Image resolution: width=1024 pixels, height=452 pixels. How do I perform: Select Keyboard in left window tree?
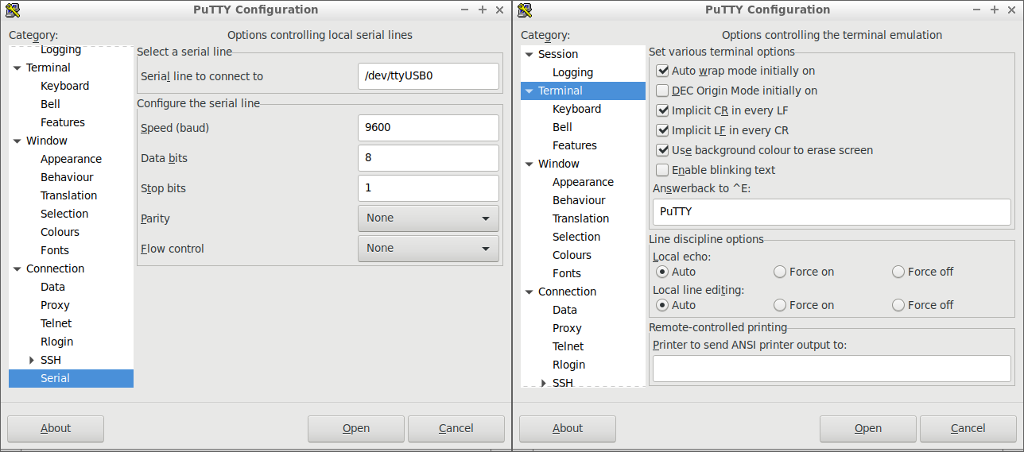pyautogui.click(x=65, y=86)
